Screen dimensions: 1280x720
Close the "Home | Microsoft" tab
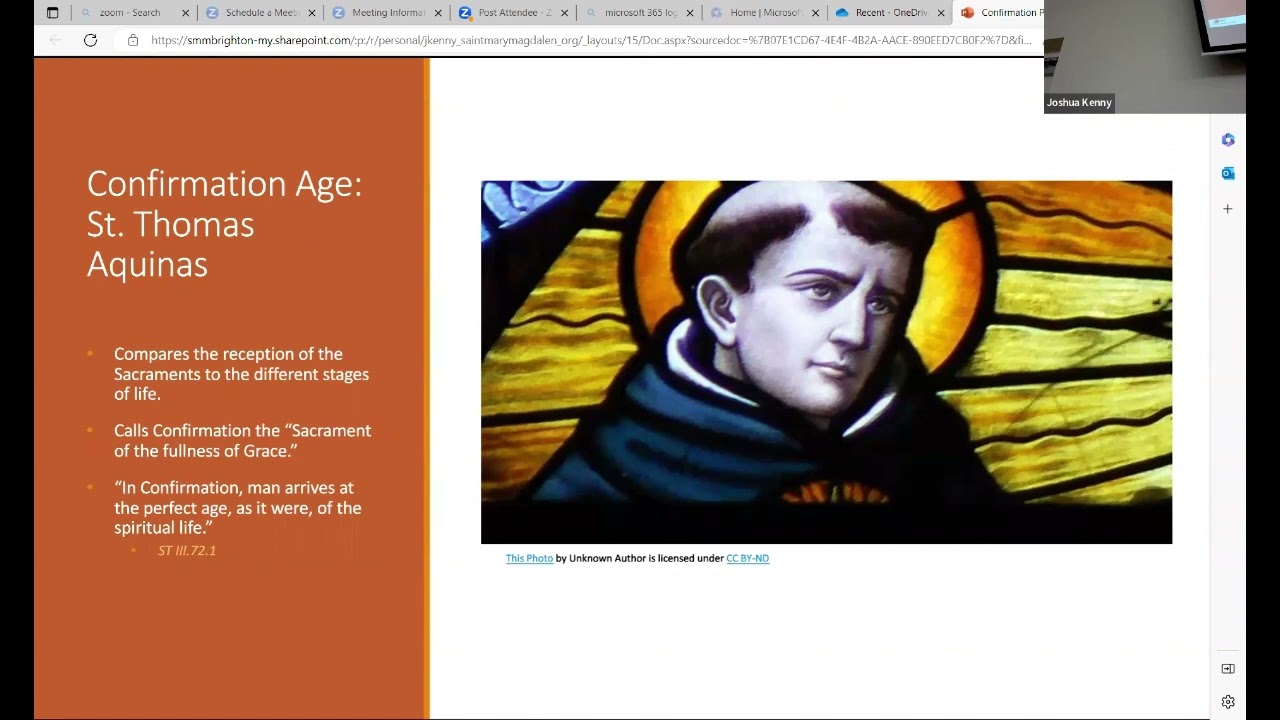point(816,13)
